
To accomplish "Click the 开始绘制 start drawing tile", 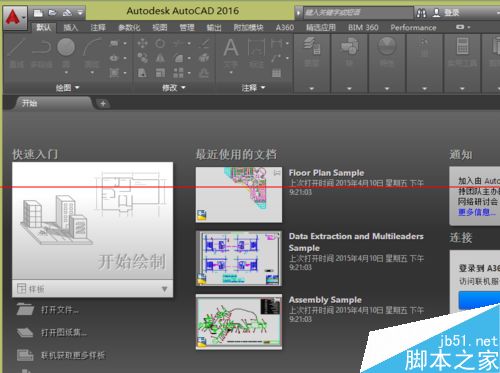I will [92, 221].
